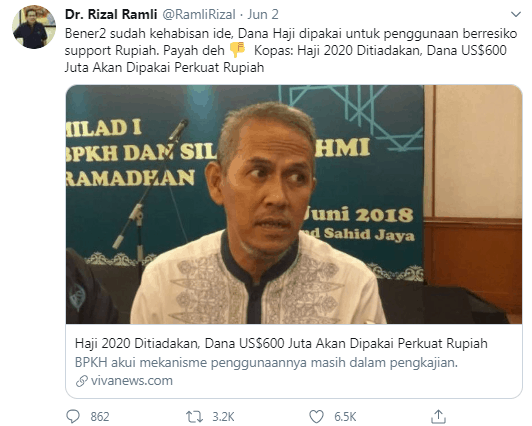The height and width of the screenshot is (426, 532).
Task: Visit the @RamliRizal handle link
Action: click(199, 14)
